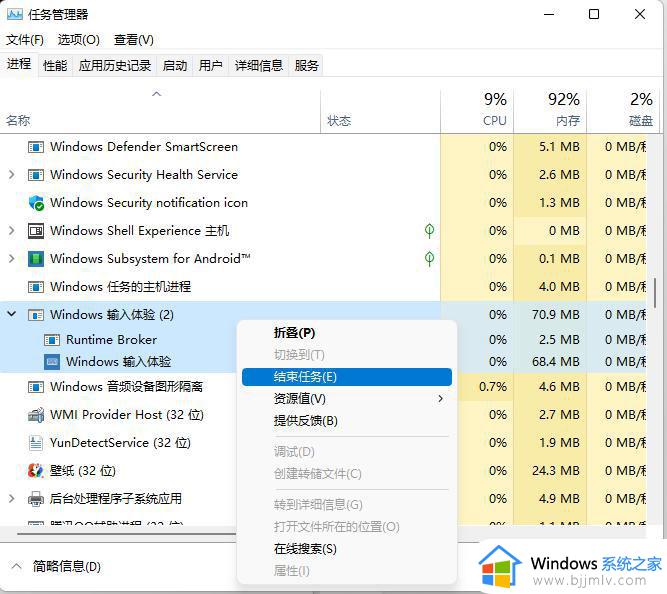The image size is (667, 594).
Task: Choose 资源值(V) in context menu
Action: click(x=347, y=399)
